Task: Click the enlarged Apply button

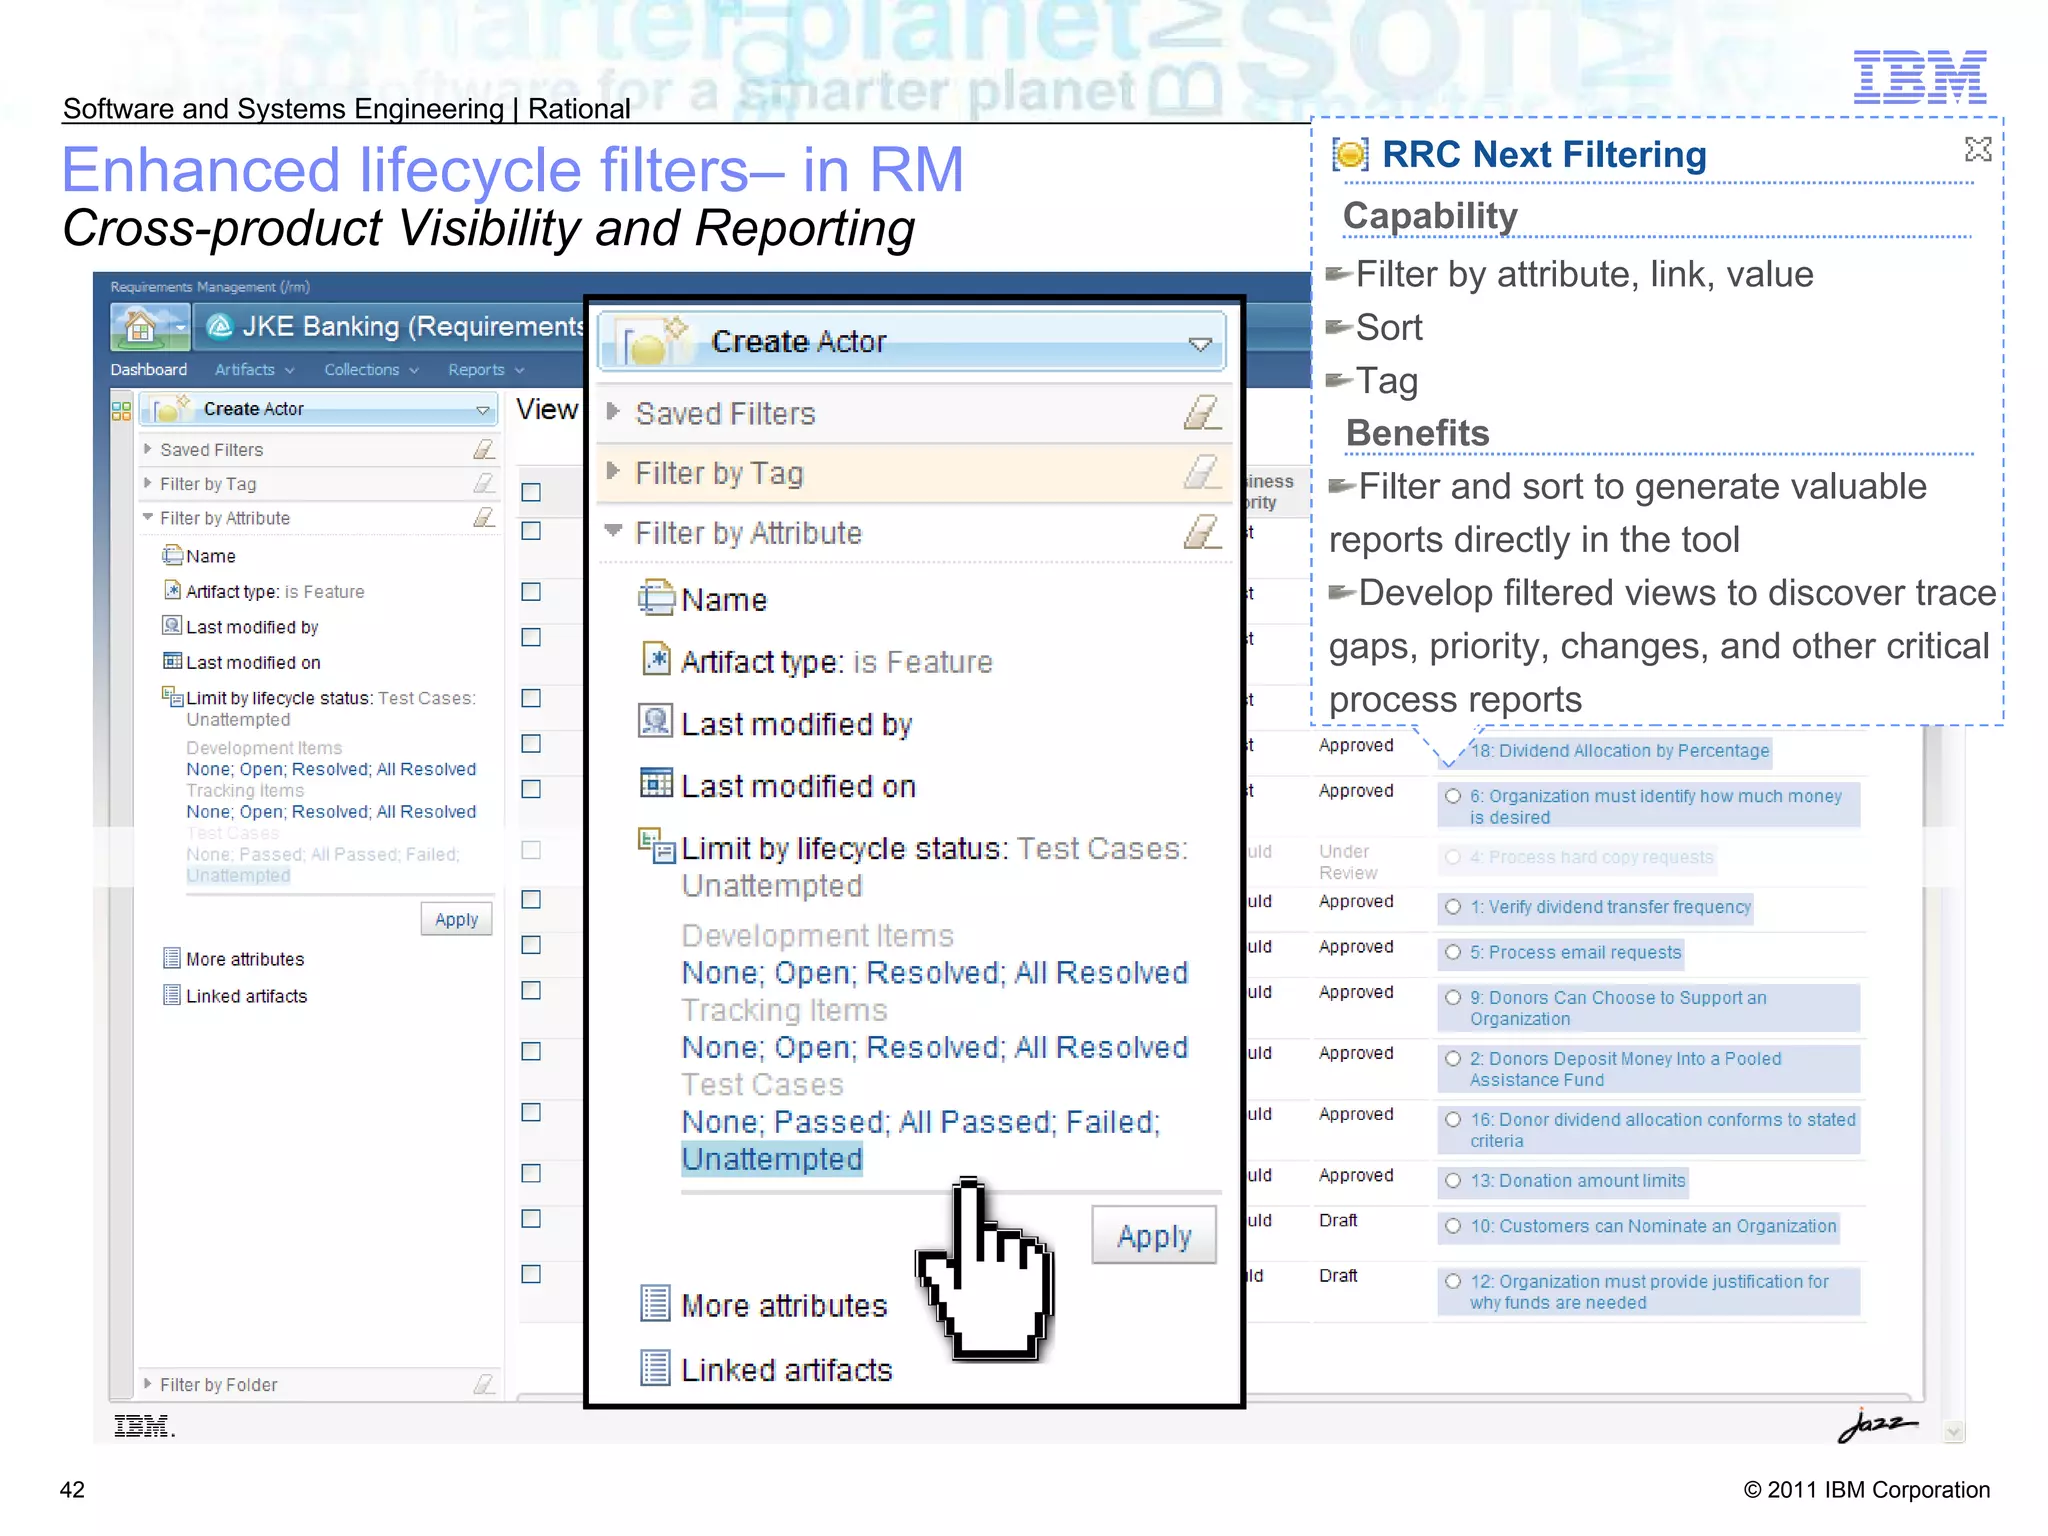Action: tap(1154, 1236)
